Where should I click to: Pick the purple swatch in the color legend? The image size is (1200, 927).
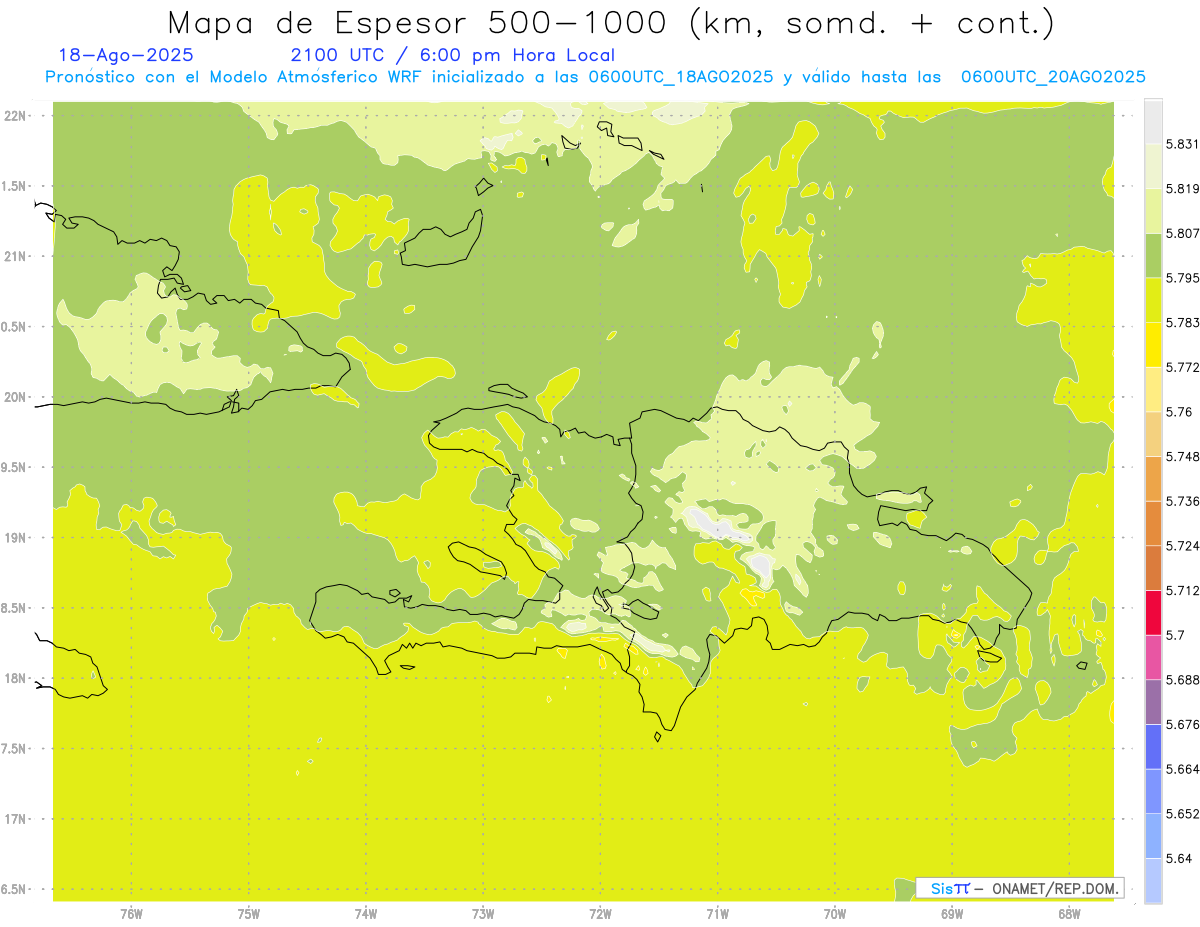pyautogui.click(x=1153, y=701)
